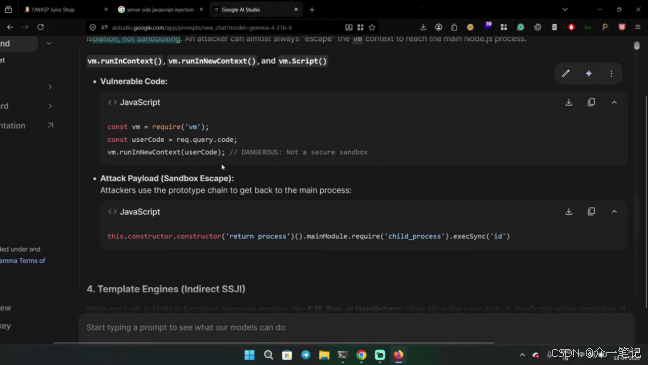The image size is (648, 365).
Task: Open the Windows Start menu
Action: tap(250, 355)
